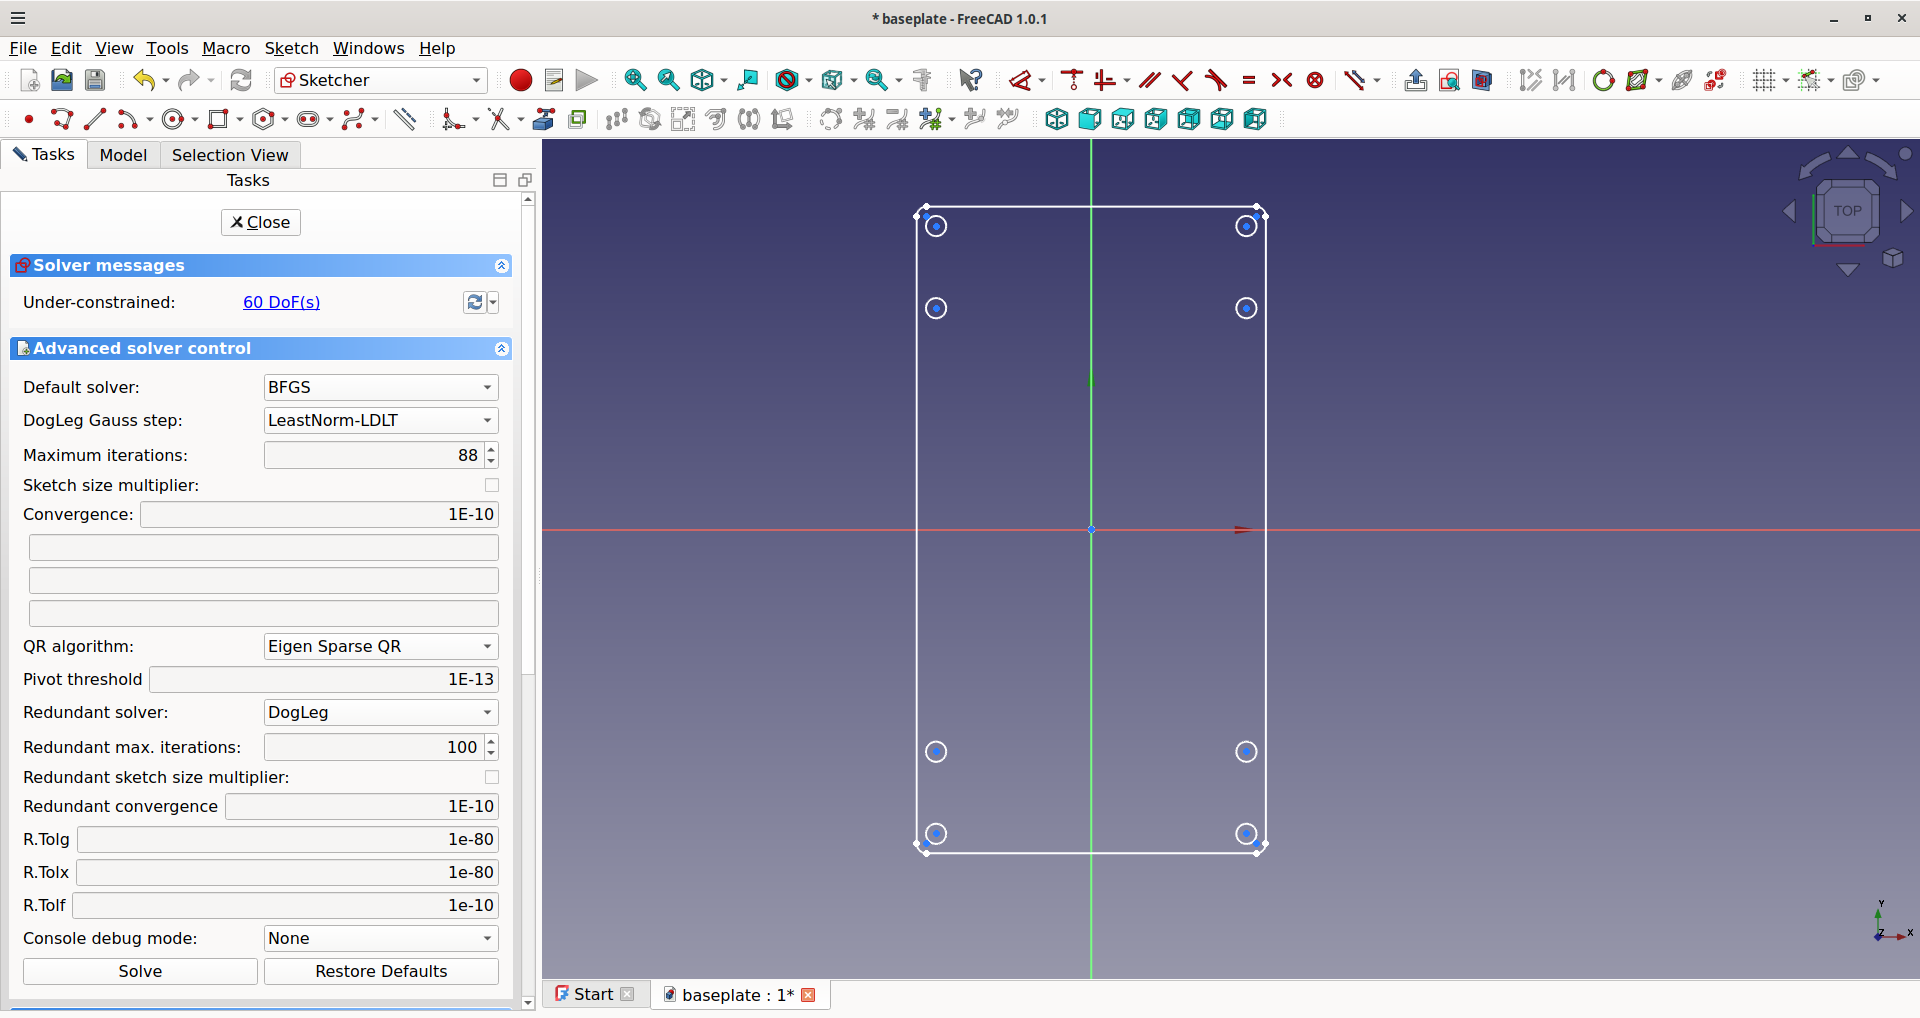Open the Sketch menu
1920x1018 pixels.
(291, 48)
